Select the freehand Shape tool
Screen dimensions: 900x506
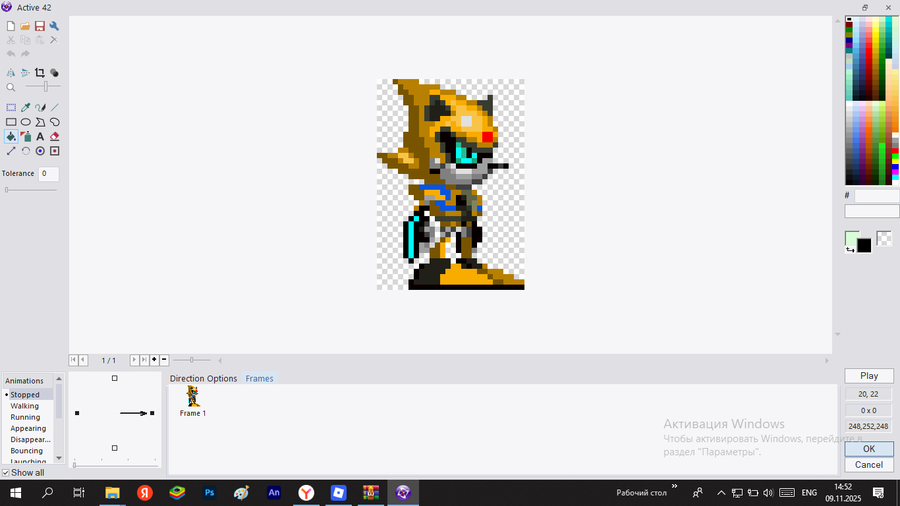[55, 122]
